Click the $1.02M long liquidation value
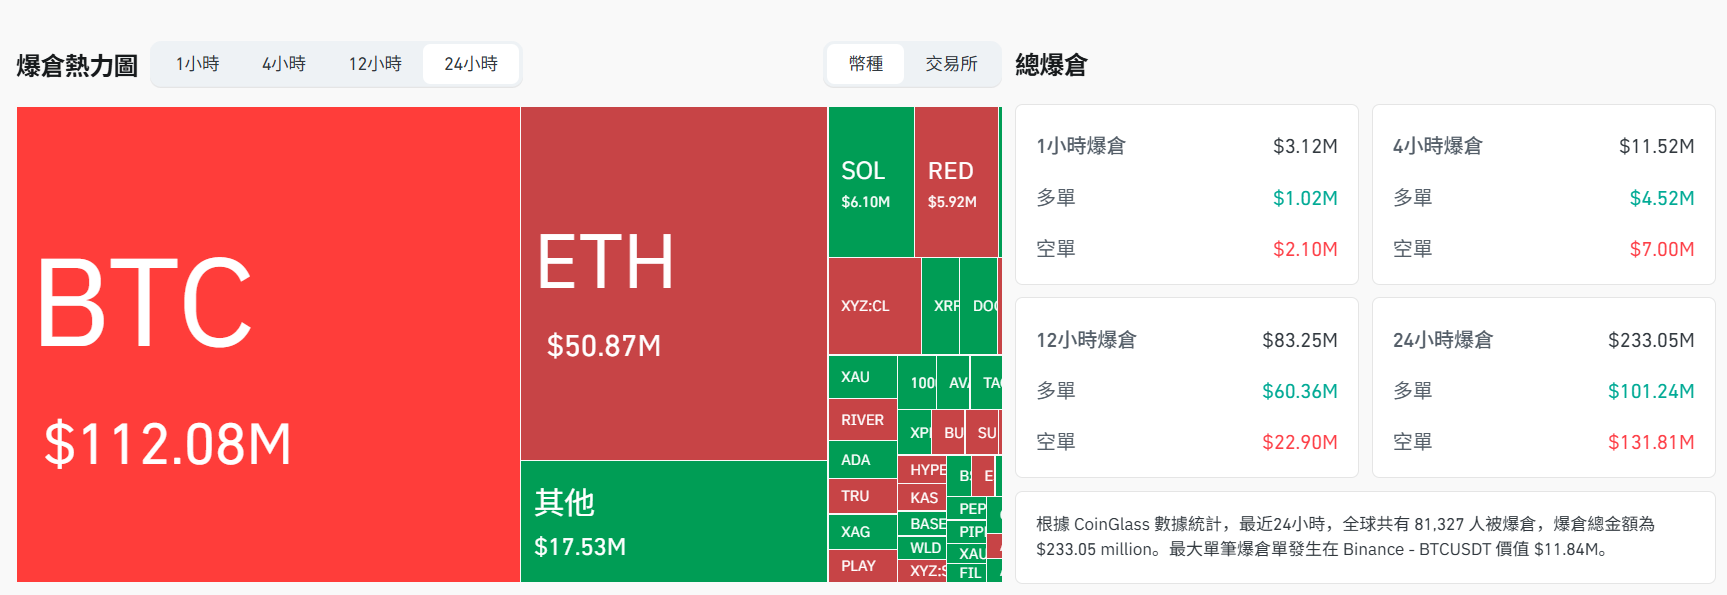1727x595 pixels. (x=1305, y=198)
